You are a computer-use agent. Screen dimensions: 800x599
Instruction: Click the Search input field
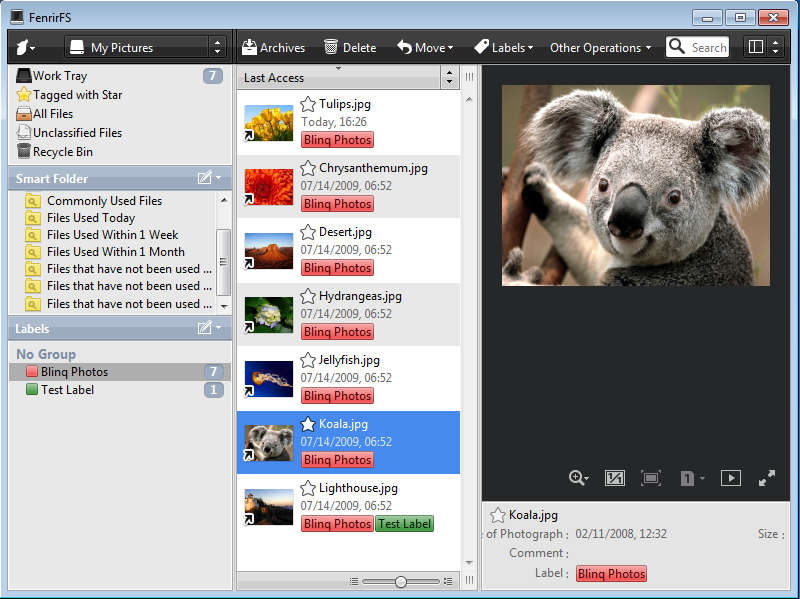coord(697,47)
